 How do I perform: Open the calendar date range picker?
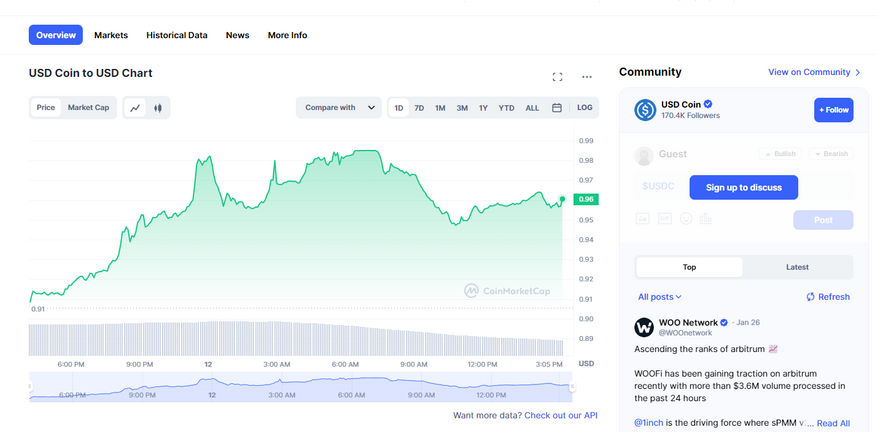tap(557, 108)
